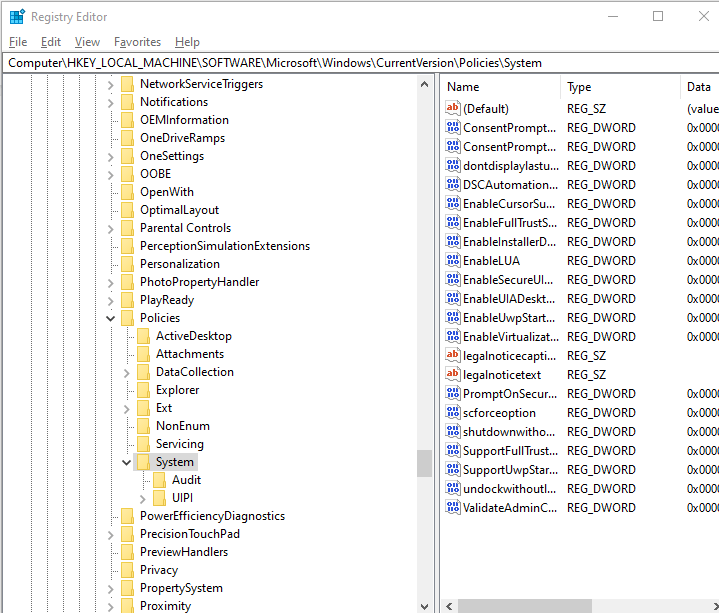Sort values by the Name column header
Image resolution: width=719 pixels, height=613 pixels.
click(x=502, y=87)
